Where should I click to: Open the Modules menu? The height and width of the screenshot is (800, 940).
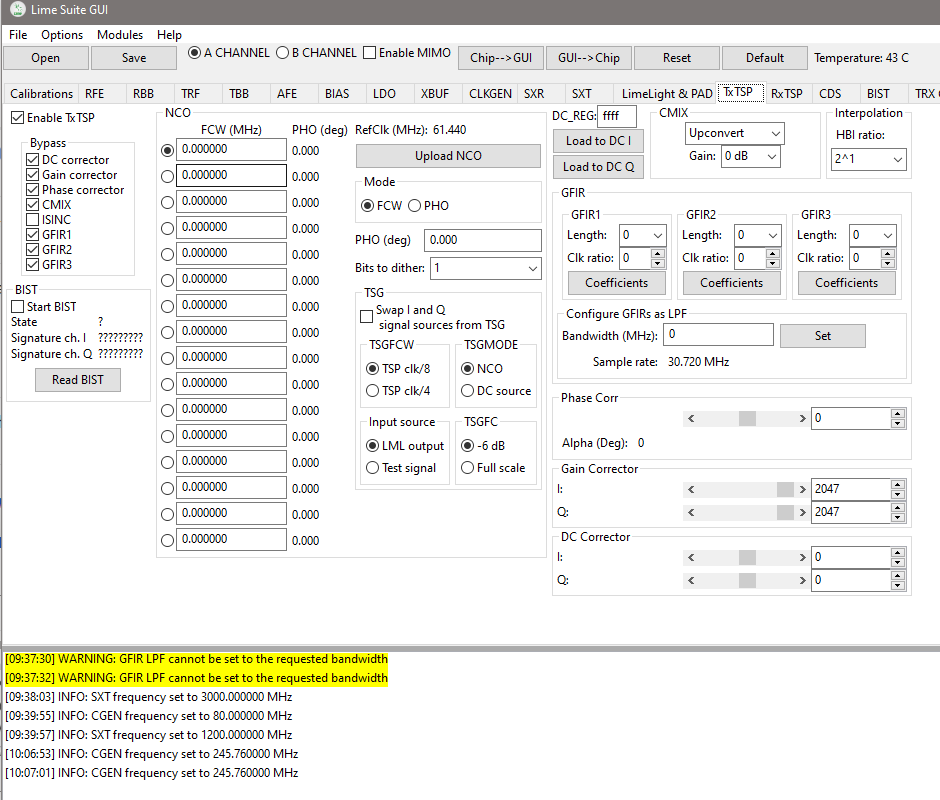(119, 35)
